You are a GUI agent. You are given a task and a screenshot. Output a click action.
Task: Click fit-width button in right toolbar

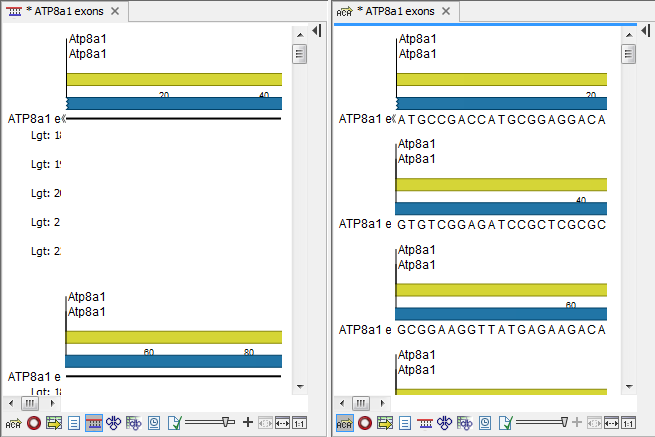[x=612, y=423]
